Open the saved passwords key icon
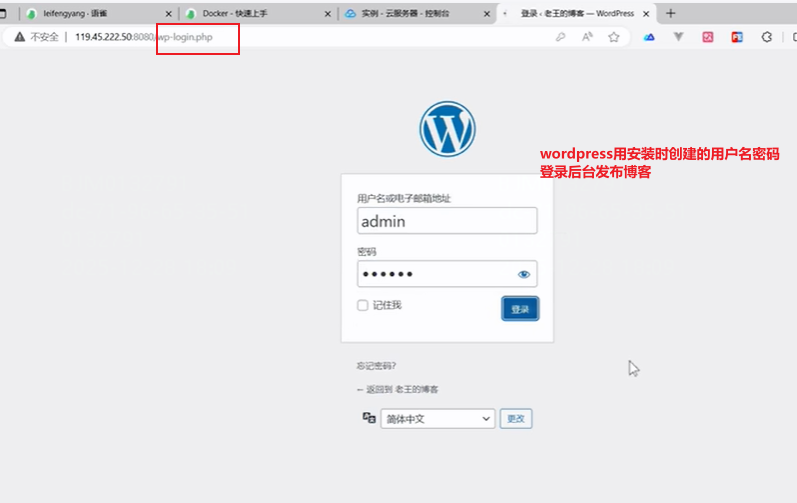Viewport: 797px width, 503px height. (560, 37)
